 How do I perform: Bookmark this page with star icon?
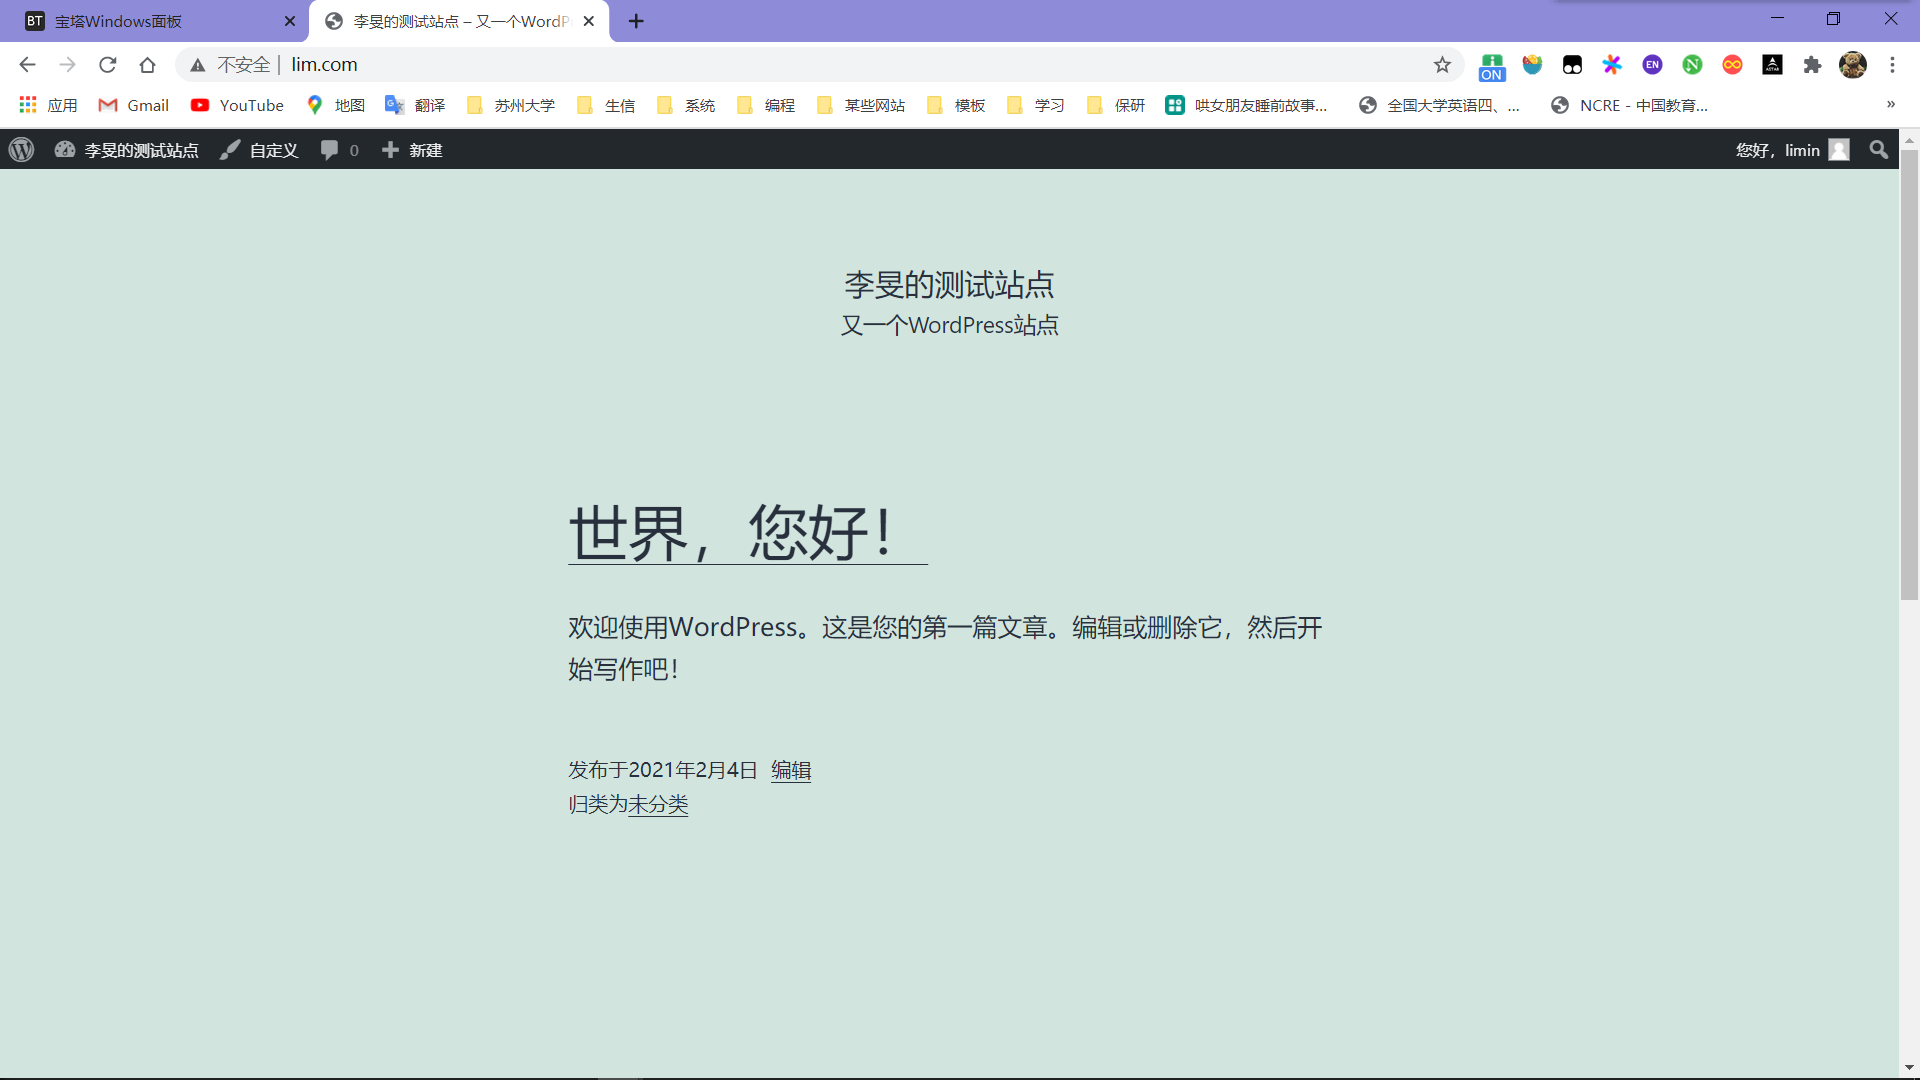[x=1442, y=65]
